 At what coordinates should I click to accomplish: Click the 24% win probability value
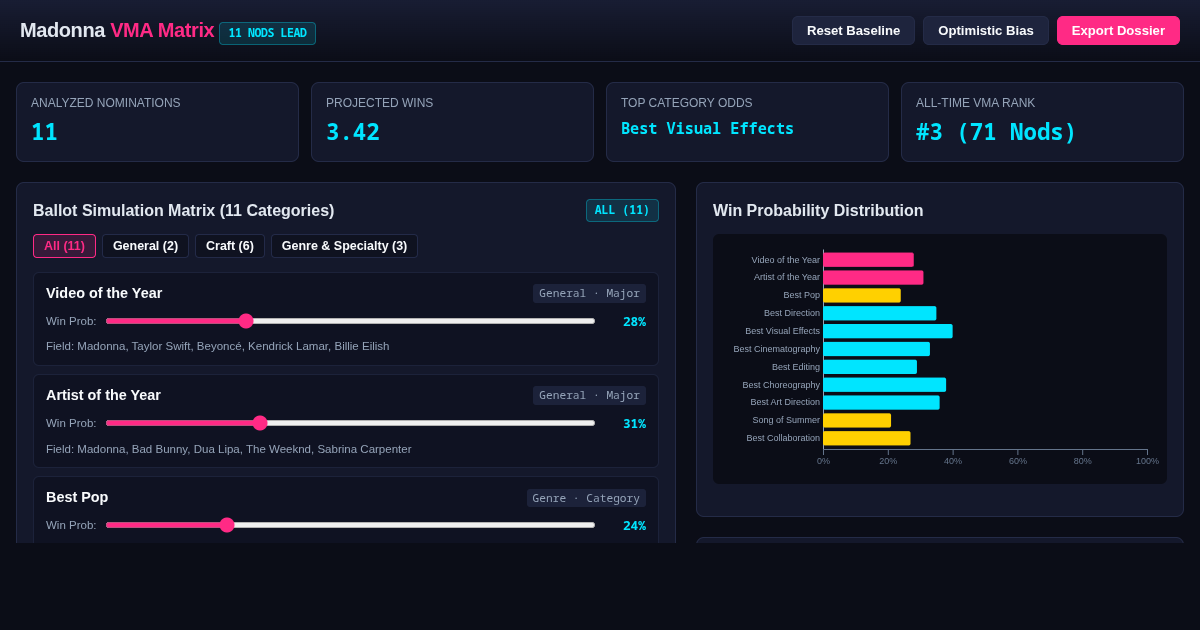pyautogui.click(x=634, y=526)
